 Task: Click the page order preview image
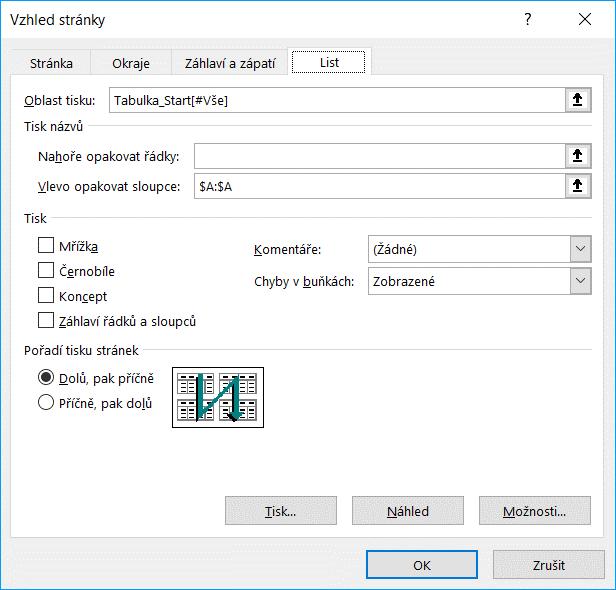pyautogui.click(x=218, y=397)
